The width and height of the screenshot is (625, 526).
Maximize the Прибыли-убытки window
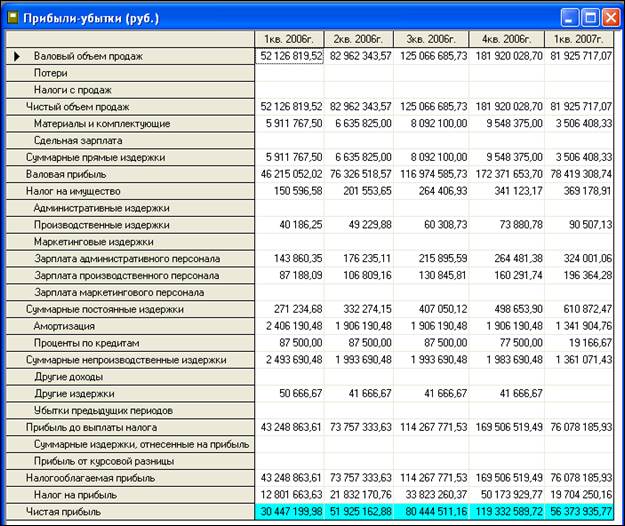pyautogui.click(x=590, y=18)
